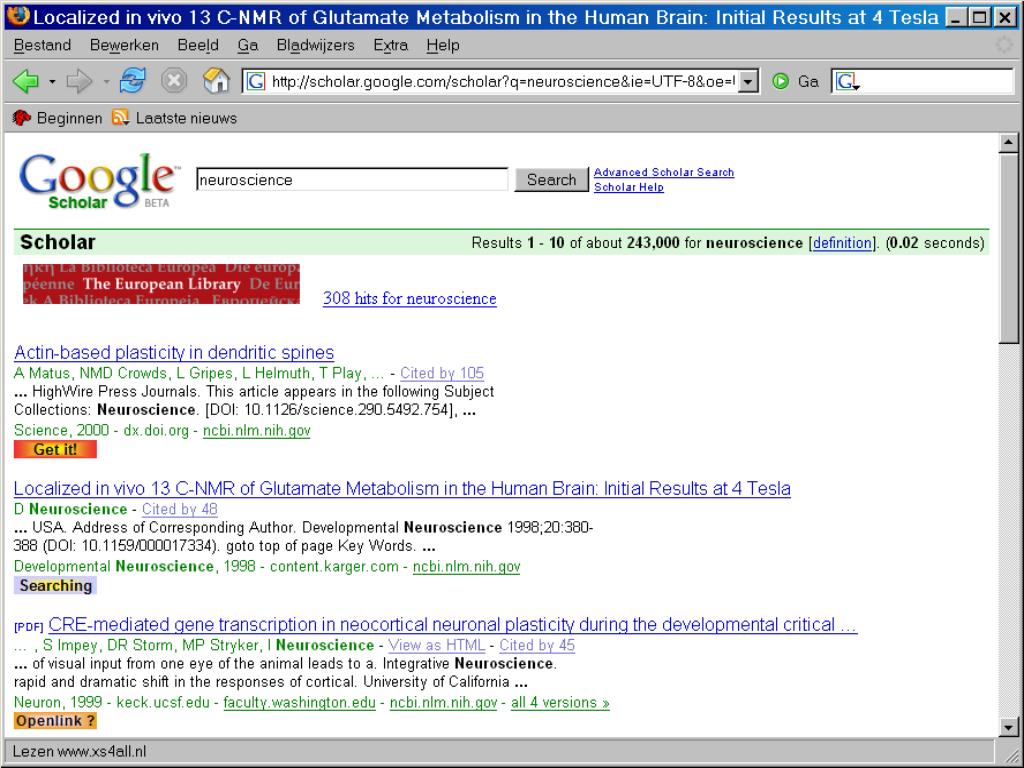Image resolution: width=1024 pixels, height=768 pixels.
Task: Click Cited by 48 link
Action: click(x=180, y=509)
